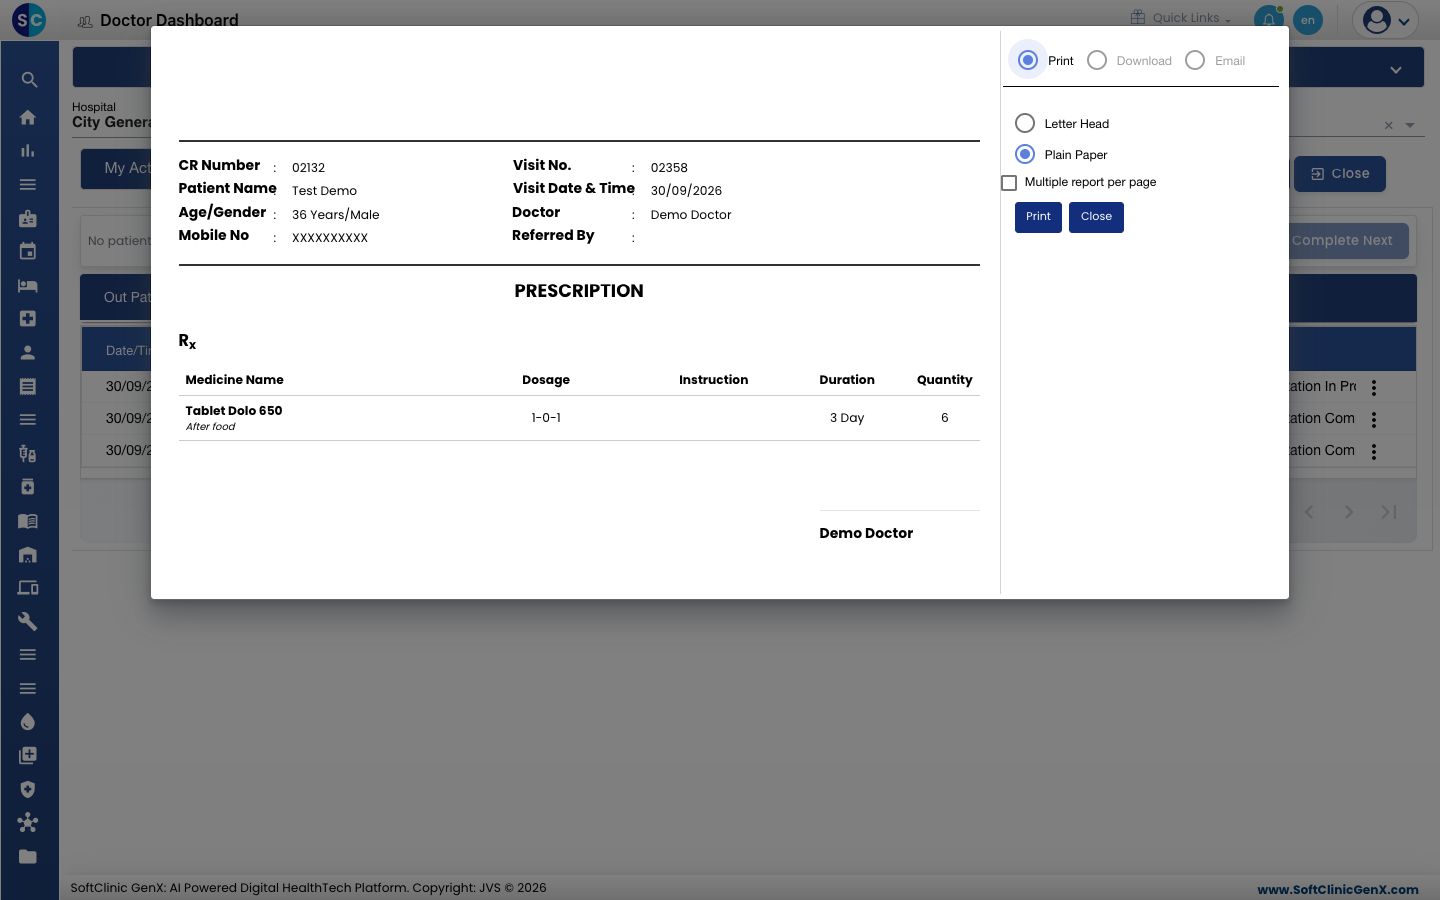Click the Quick Links gift icon
Screen dimensions: 1440x900
[x=1138, y=17]
